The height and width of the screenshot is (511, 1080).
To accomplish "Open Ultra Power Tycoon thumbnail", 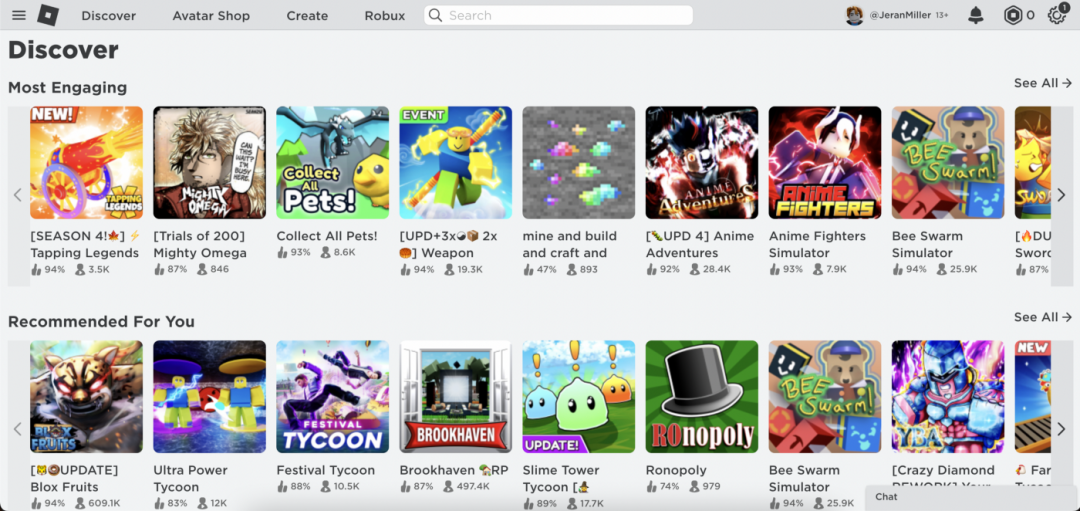I will tap(209, 397).
